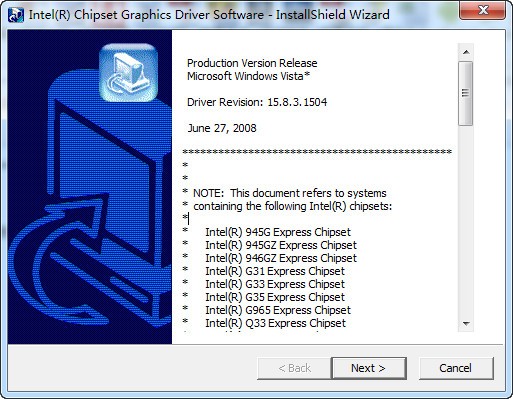The width and height of the screenshot is (513, 399).
Task: Click the InstallShield icon in title bar
Action: (16, 15)
